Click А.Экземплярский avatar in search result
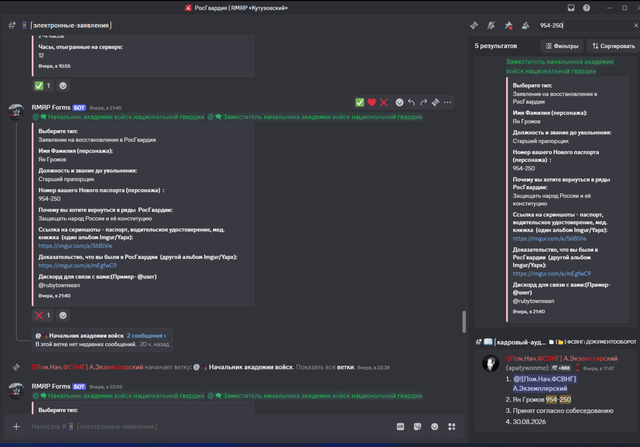640x447 pixels. (491, 363)
